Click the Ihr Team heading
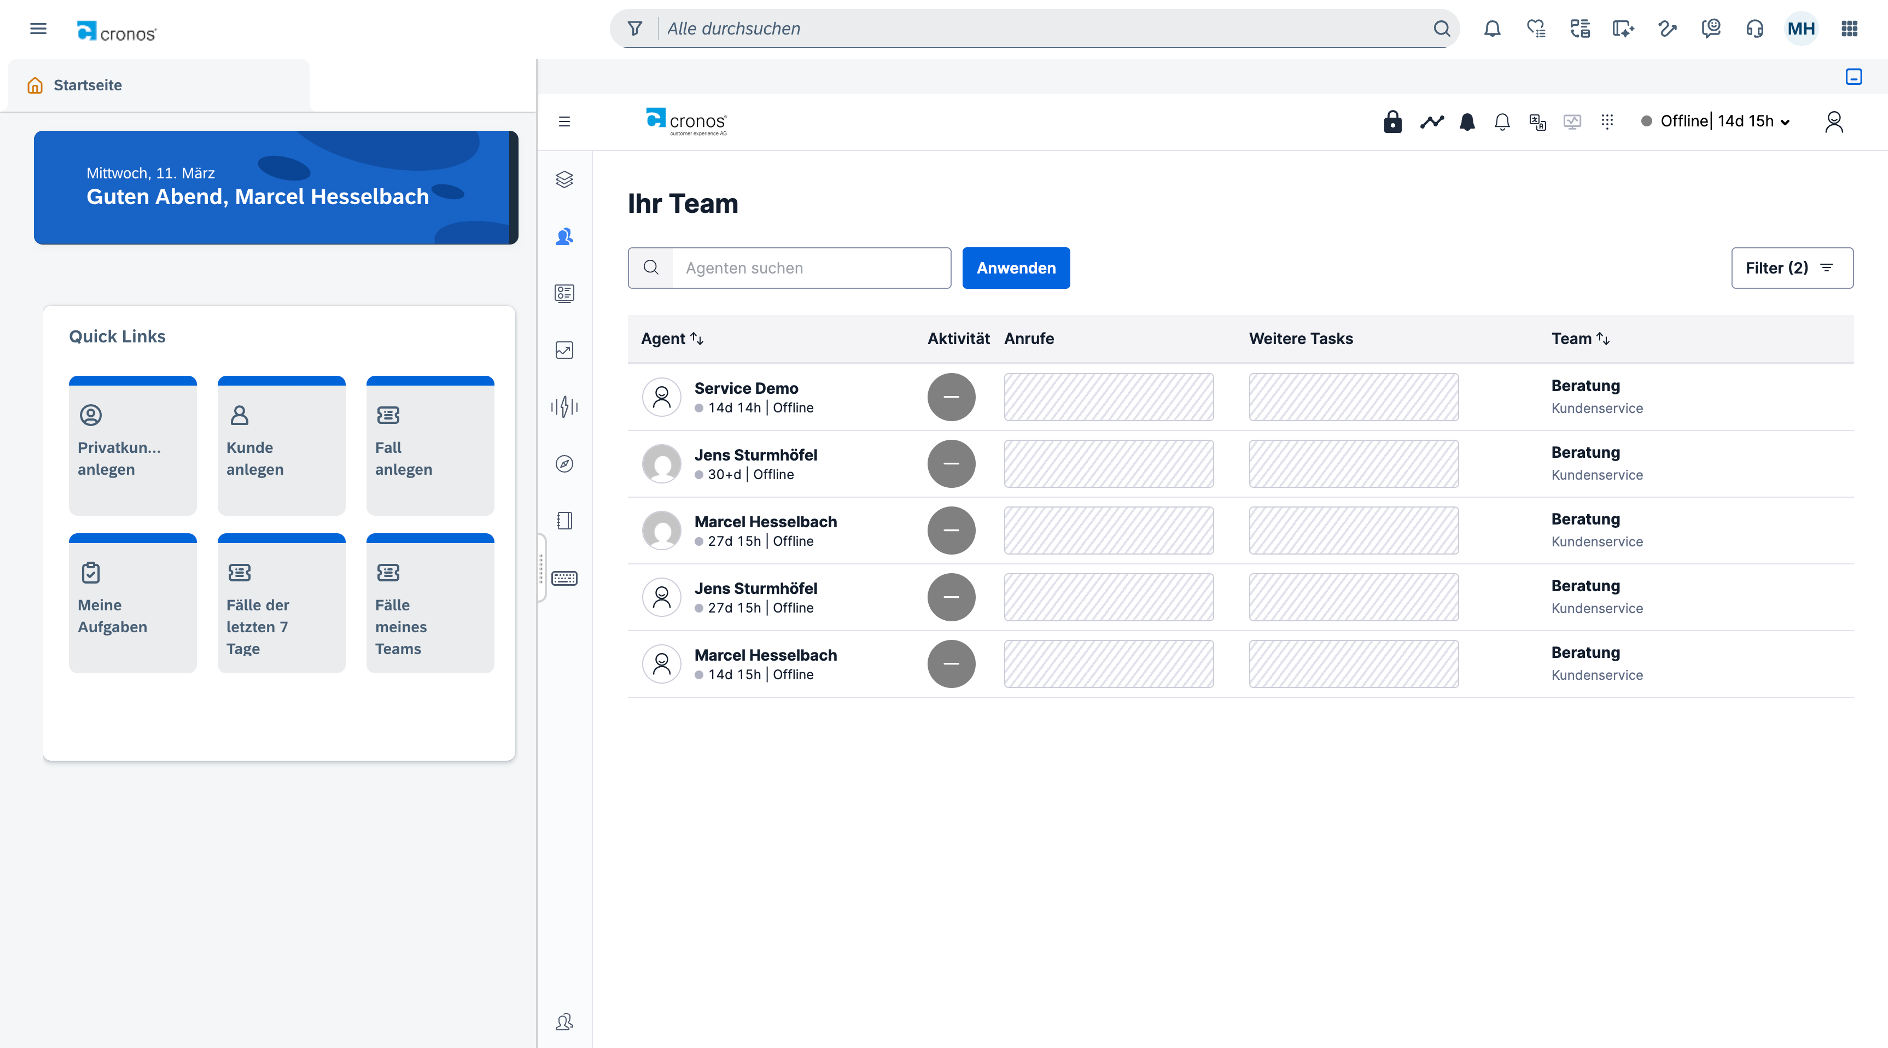Image resolution: width=1888 pixels, height=1048 pixels. [683, 204]
